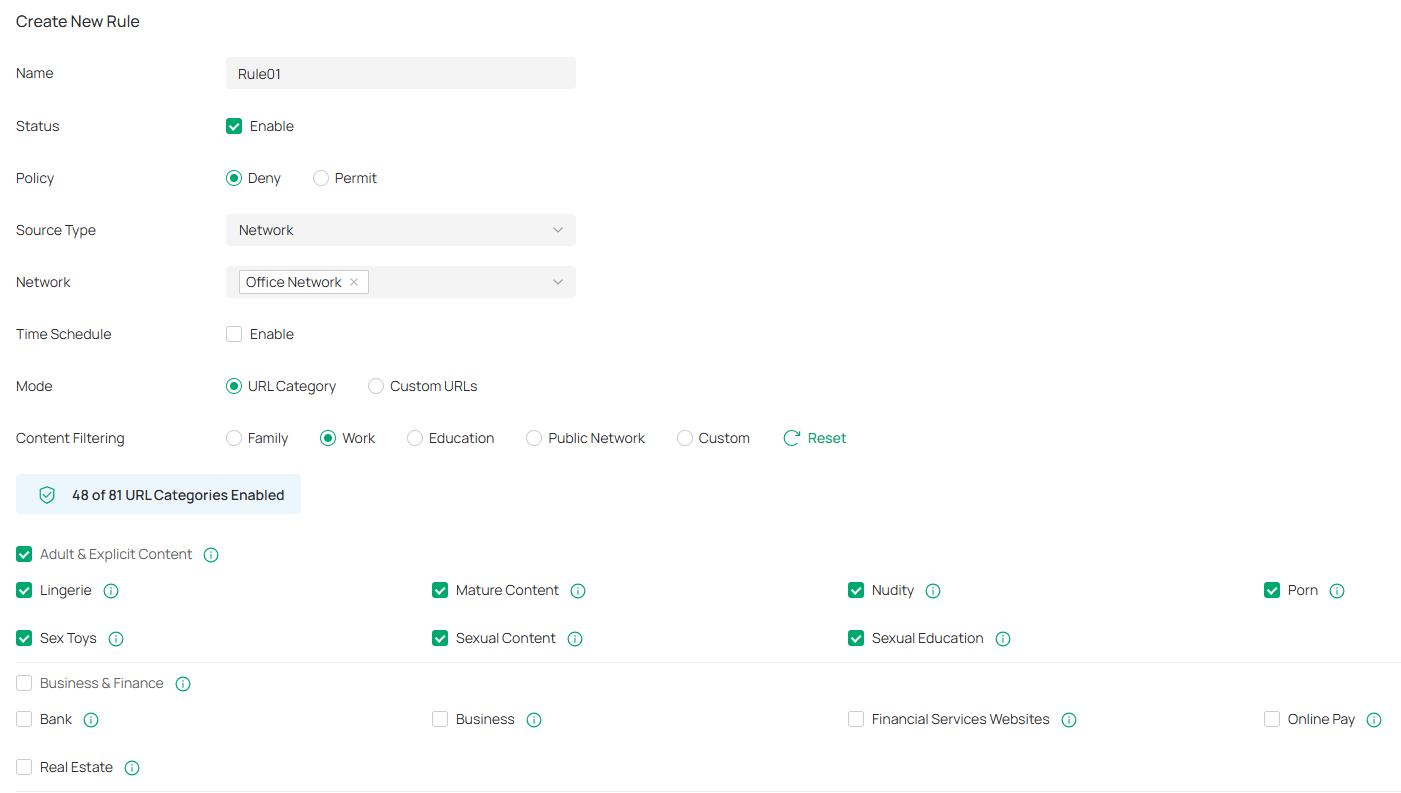Disable the Status Enable checkbox

pyautogui.click(x=233, y=126)
